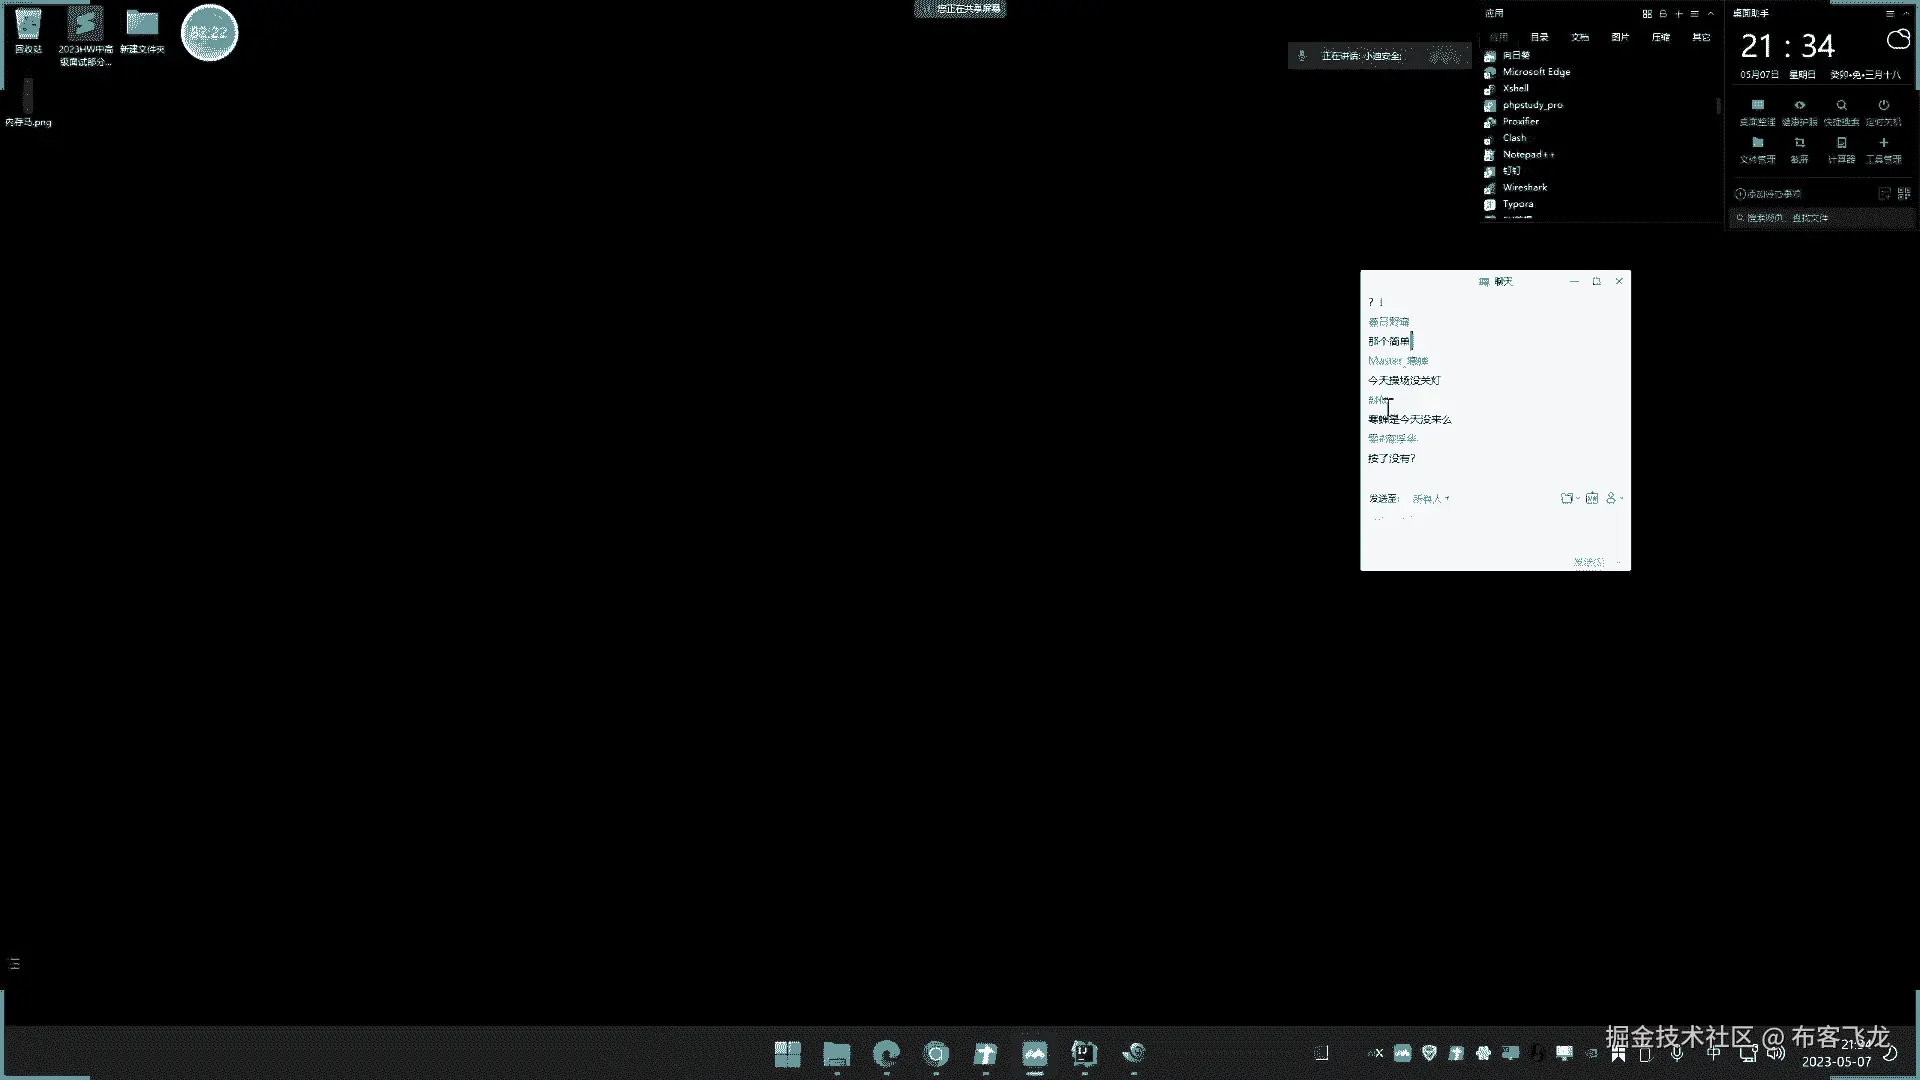Collapse the app panel with the chevron-up arrow
Image resolution: width=1920 pixels, height=1080 pixels.
tap(1711, 14)
